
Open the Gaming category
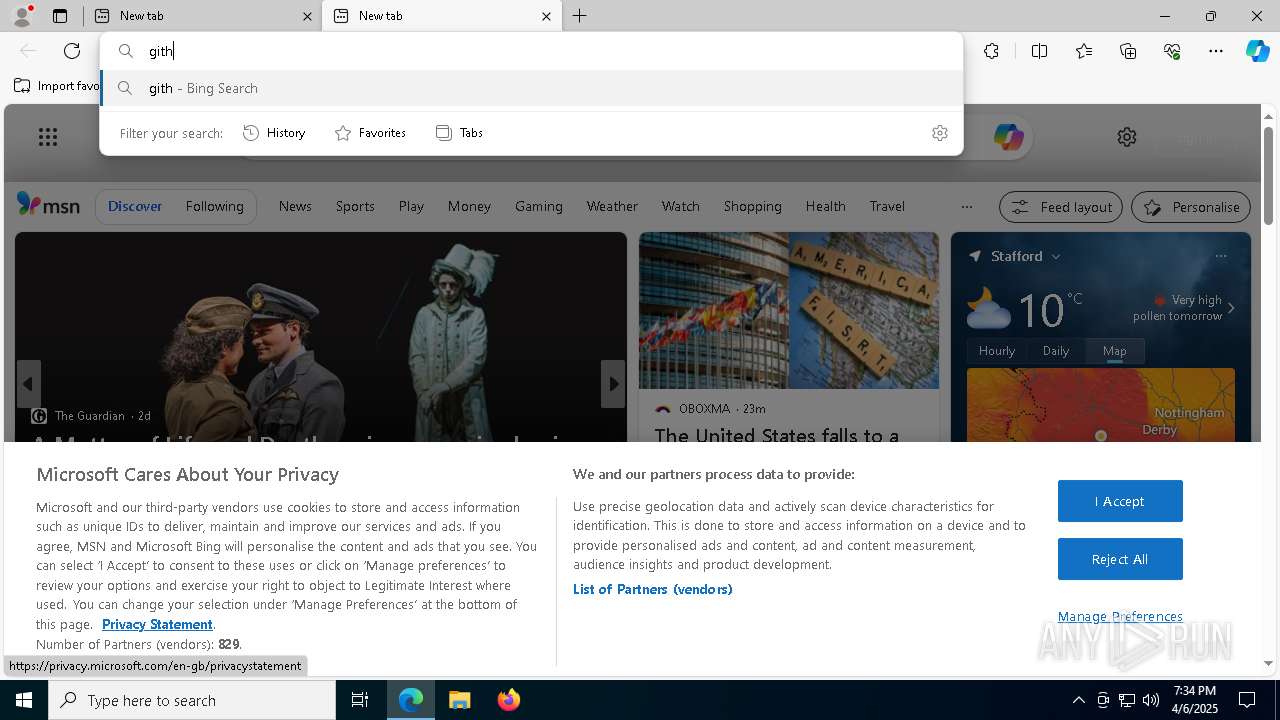tap(539, 206)
